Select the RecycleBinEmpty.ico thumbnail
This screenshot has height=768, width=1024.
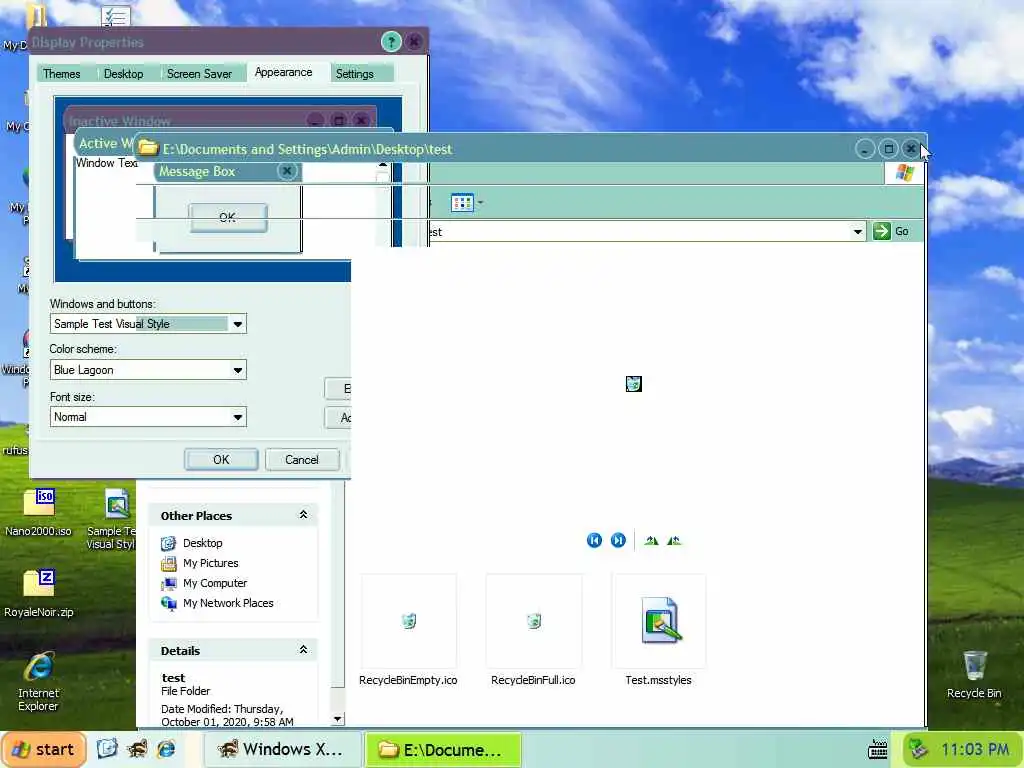[x=409, y=621]
